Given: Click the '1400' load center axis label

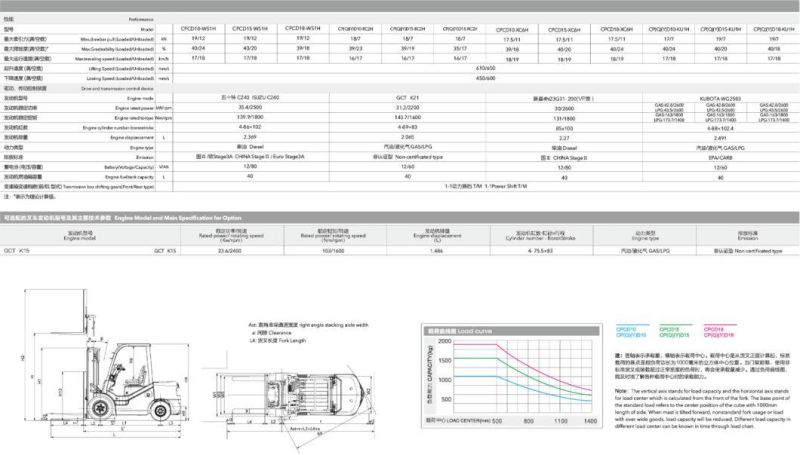Looking at the screenshot, I should 590,421.
